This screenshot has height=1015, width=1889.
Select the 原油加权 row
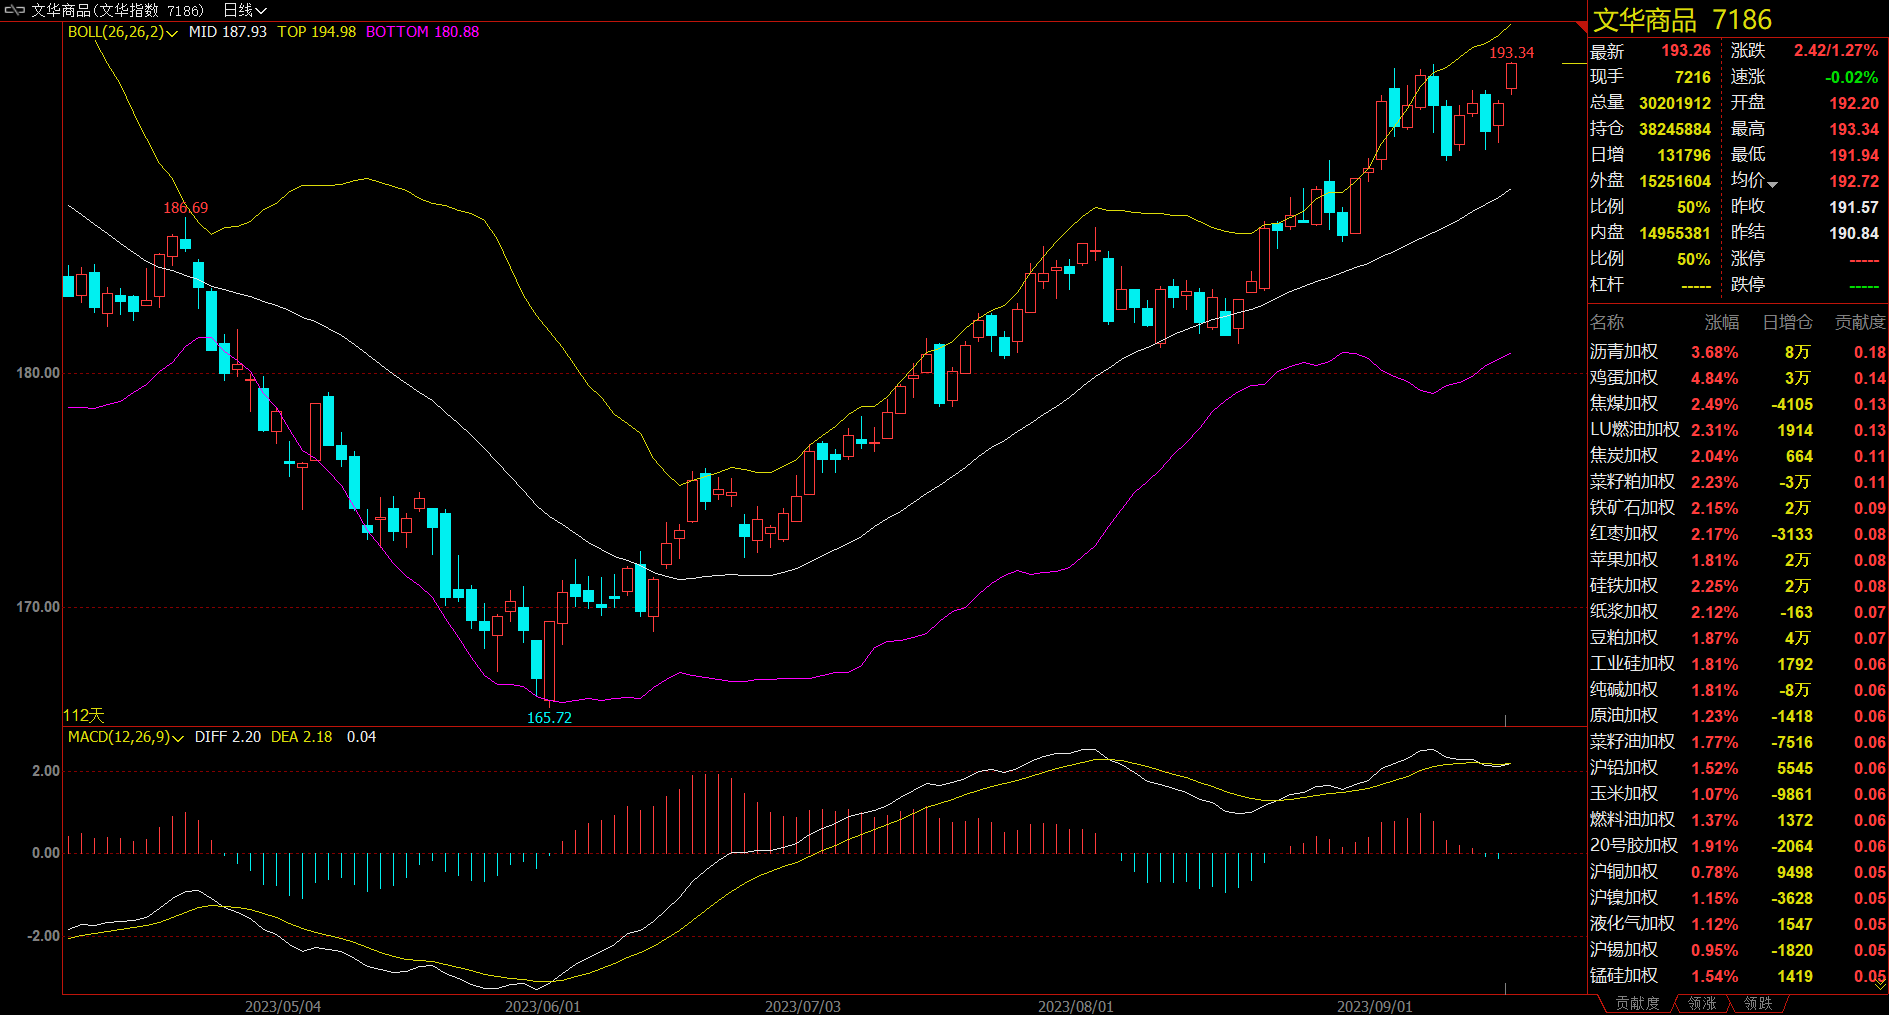pyautogui.click(x=1738, y=716)
